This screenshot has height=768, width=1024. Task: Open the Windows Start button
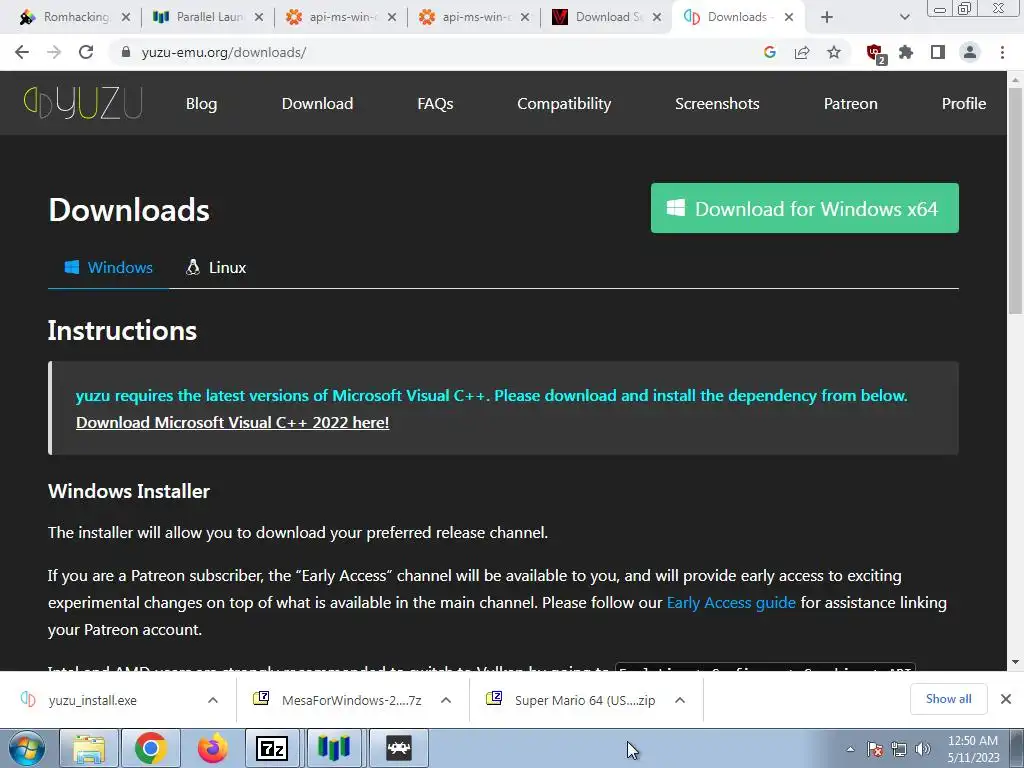click(27, 748)
